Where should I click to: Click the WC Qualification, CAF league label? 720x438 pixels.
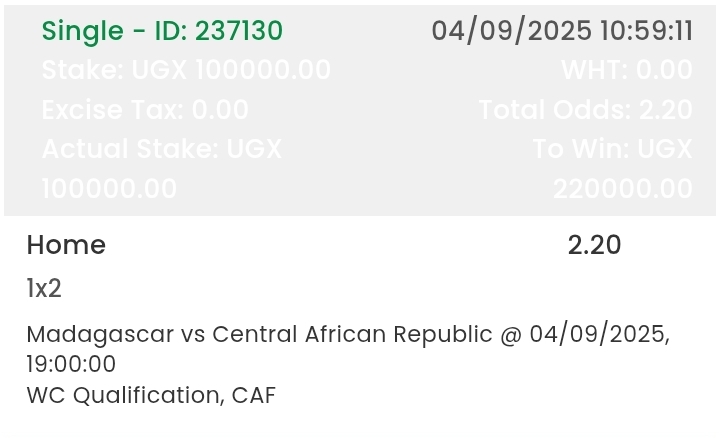click(151, 395)
